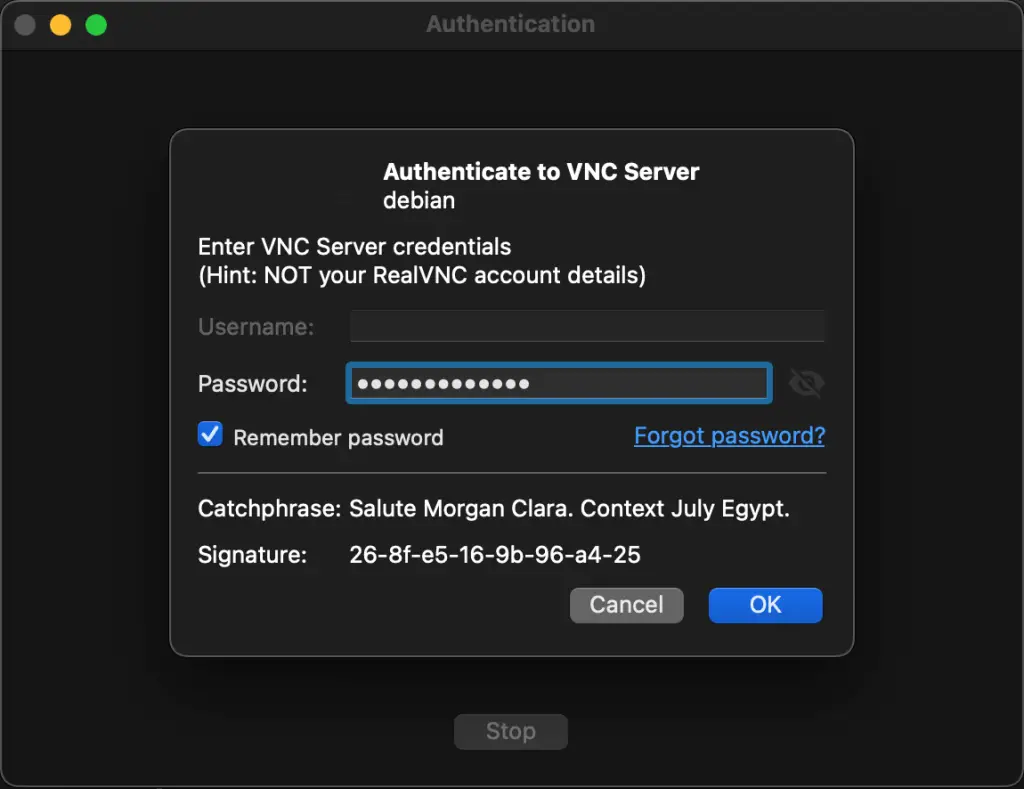Screen dimensions: 1024x789
Task: Dismiss the dialog with Cancel
Action: pos(626,605)
